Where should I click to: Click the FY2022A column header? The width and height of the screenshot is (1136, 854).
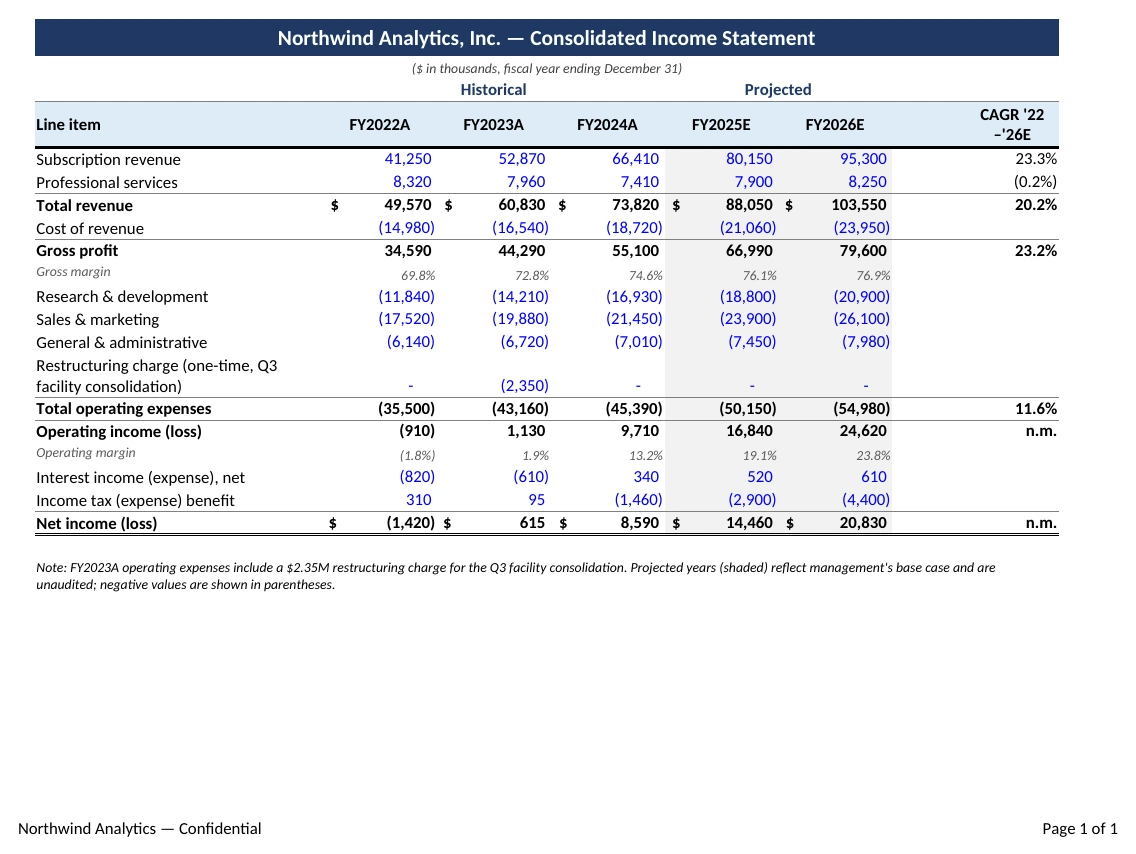[379, 125]
